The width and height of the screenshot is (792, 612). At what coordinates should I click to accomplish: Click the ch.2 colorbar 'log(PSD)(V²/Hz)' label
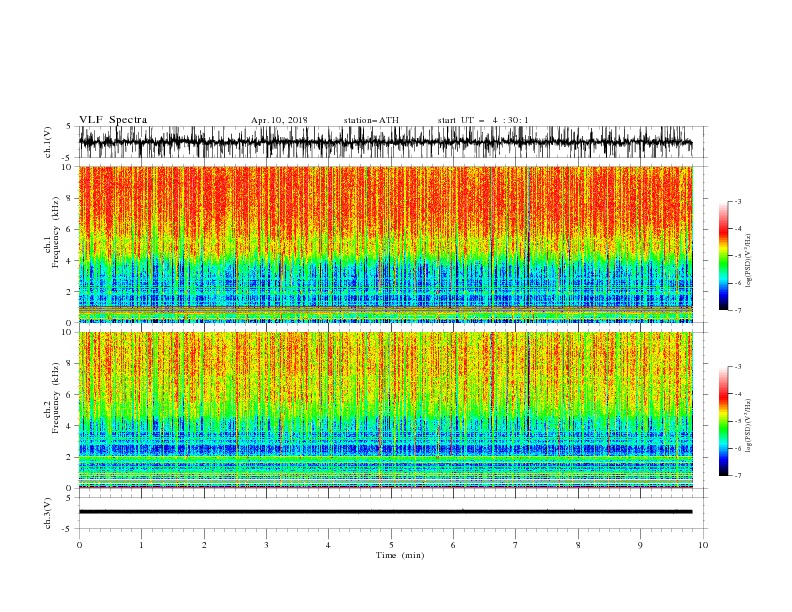[749, 426]
